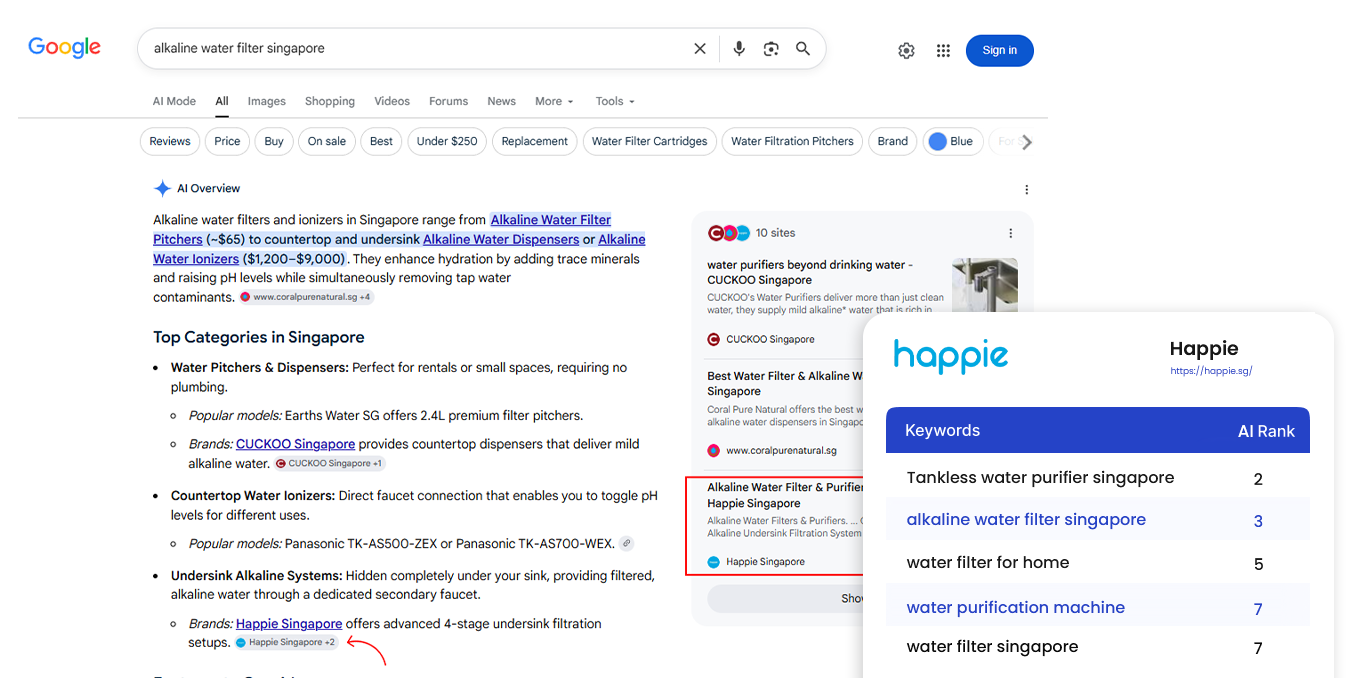Click coralpurenatural.sg favicon in source card
Screen dimensions: 1352x678
tap(714, 451)
